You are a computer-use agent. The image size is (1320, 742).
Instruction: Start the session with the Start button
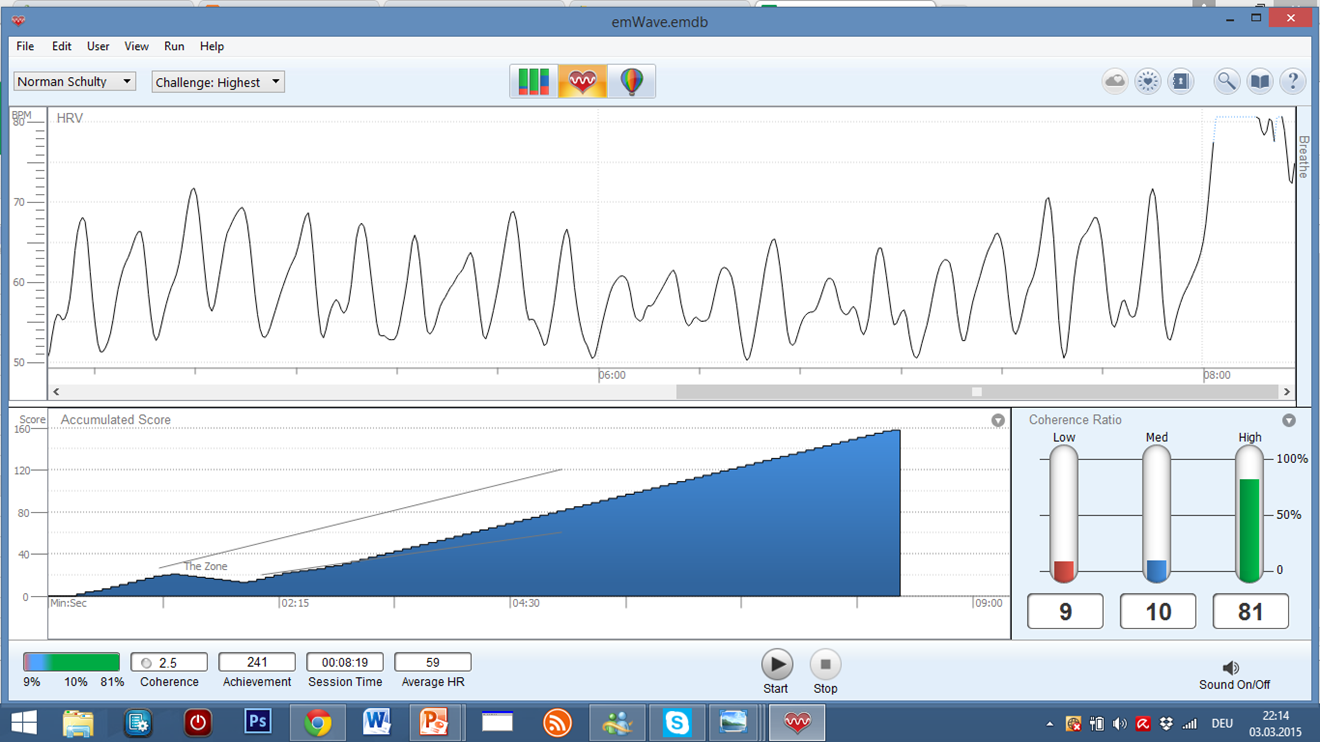pos(776,664)
